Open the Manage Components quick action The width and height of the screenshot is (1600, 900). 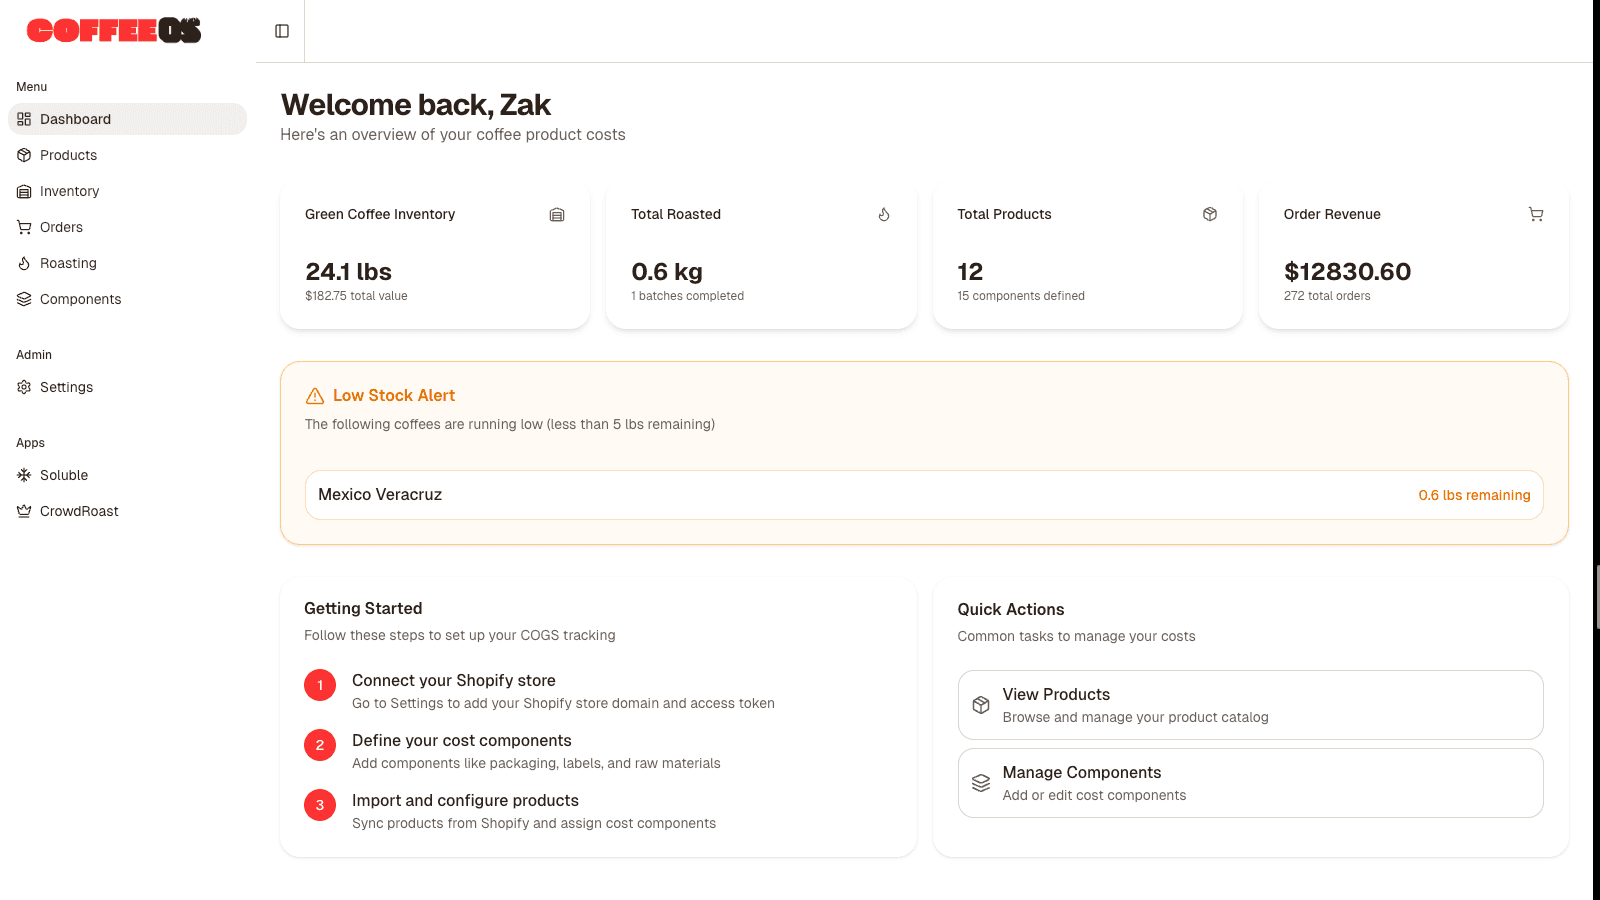point(1250,783)
